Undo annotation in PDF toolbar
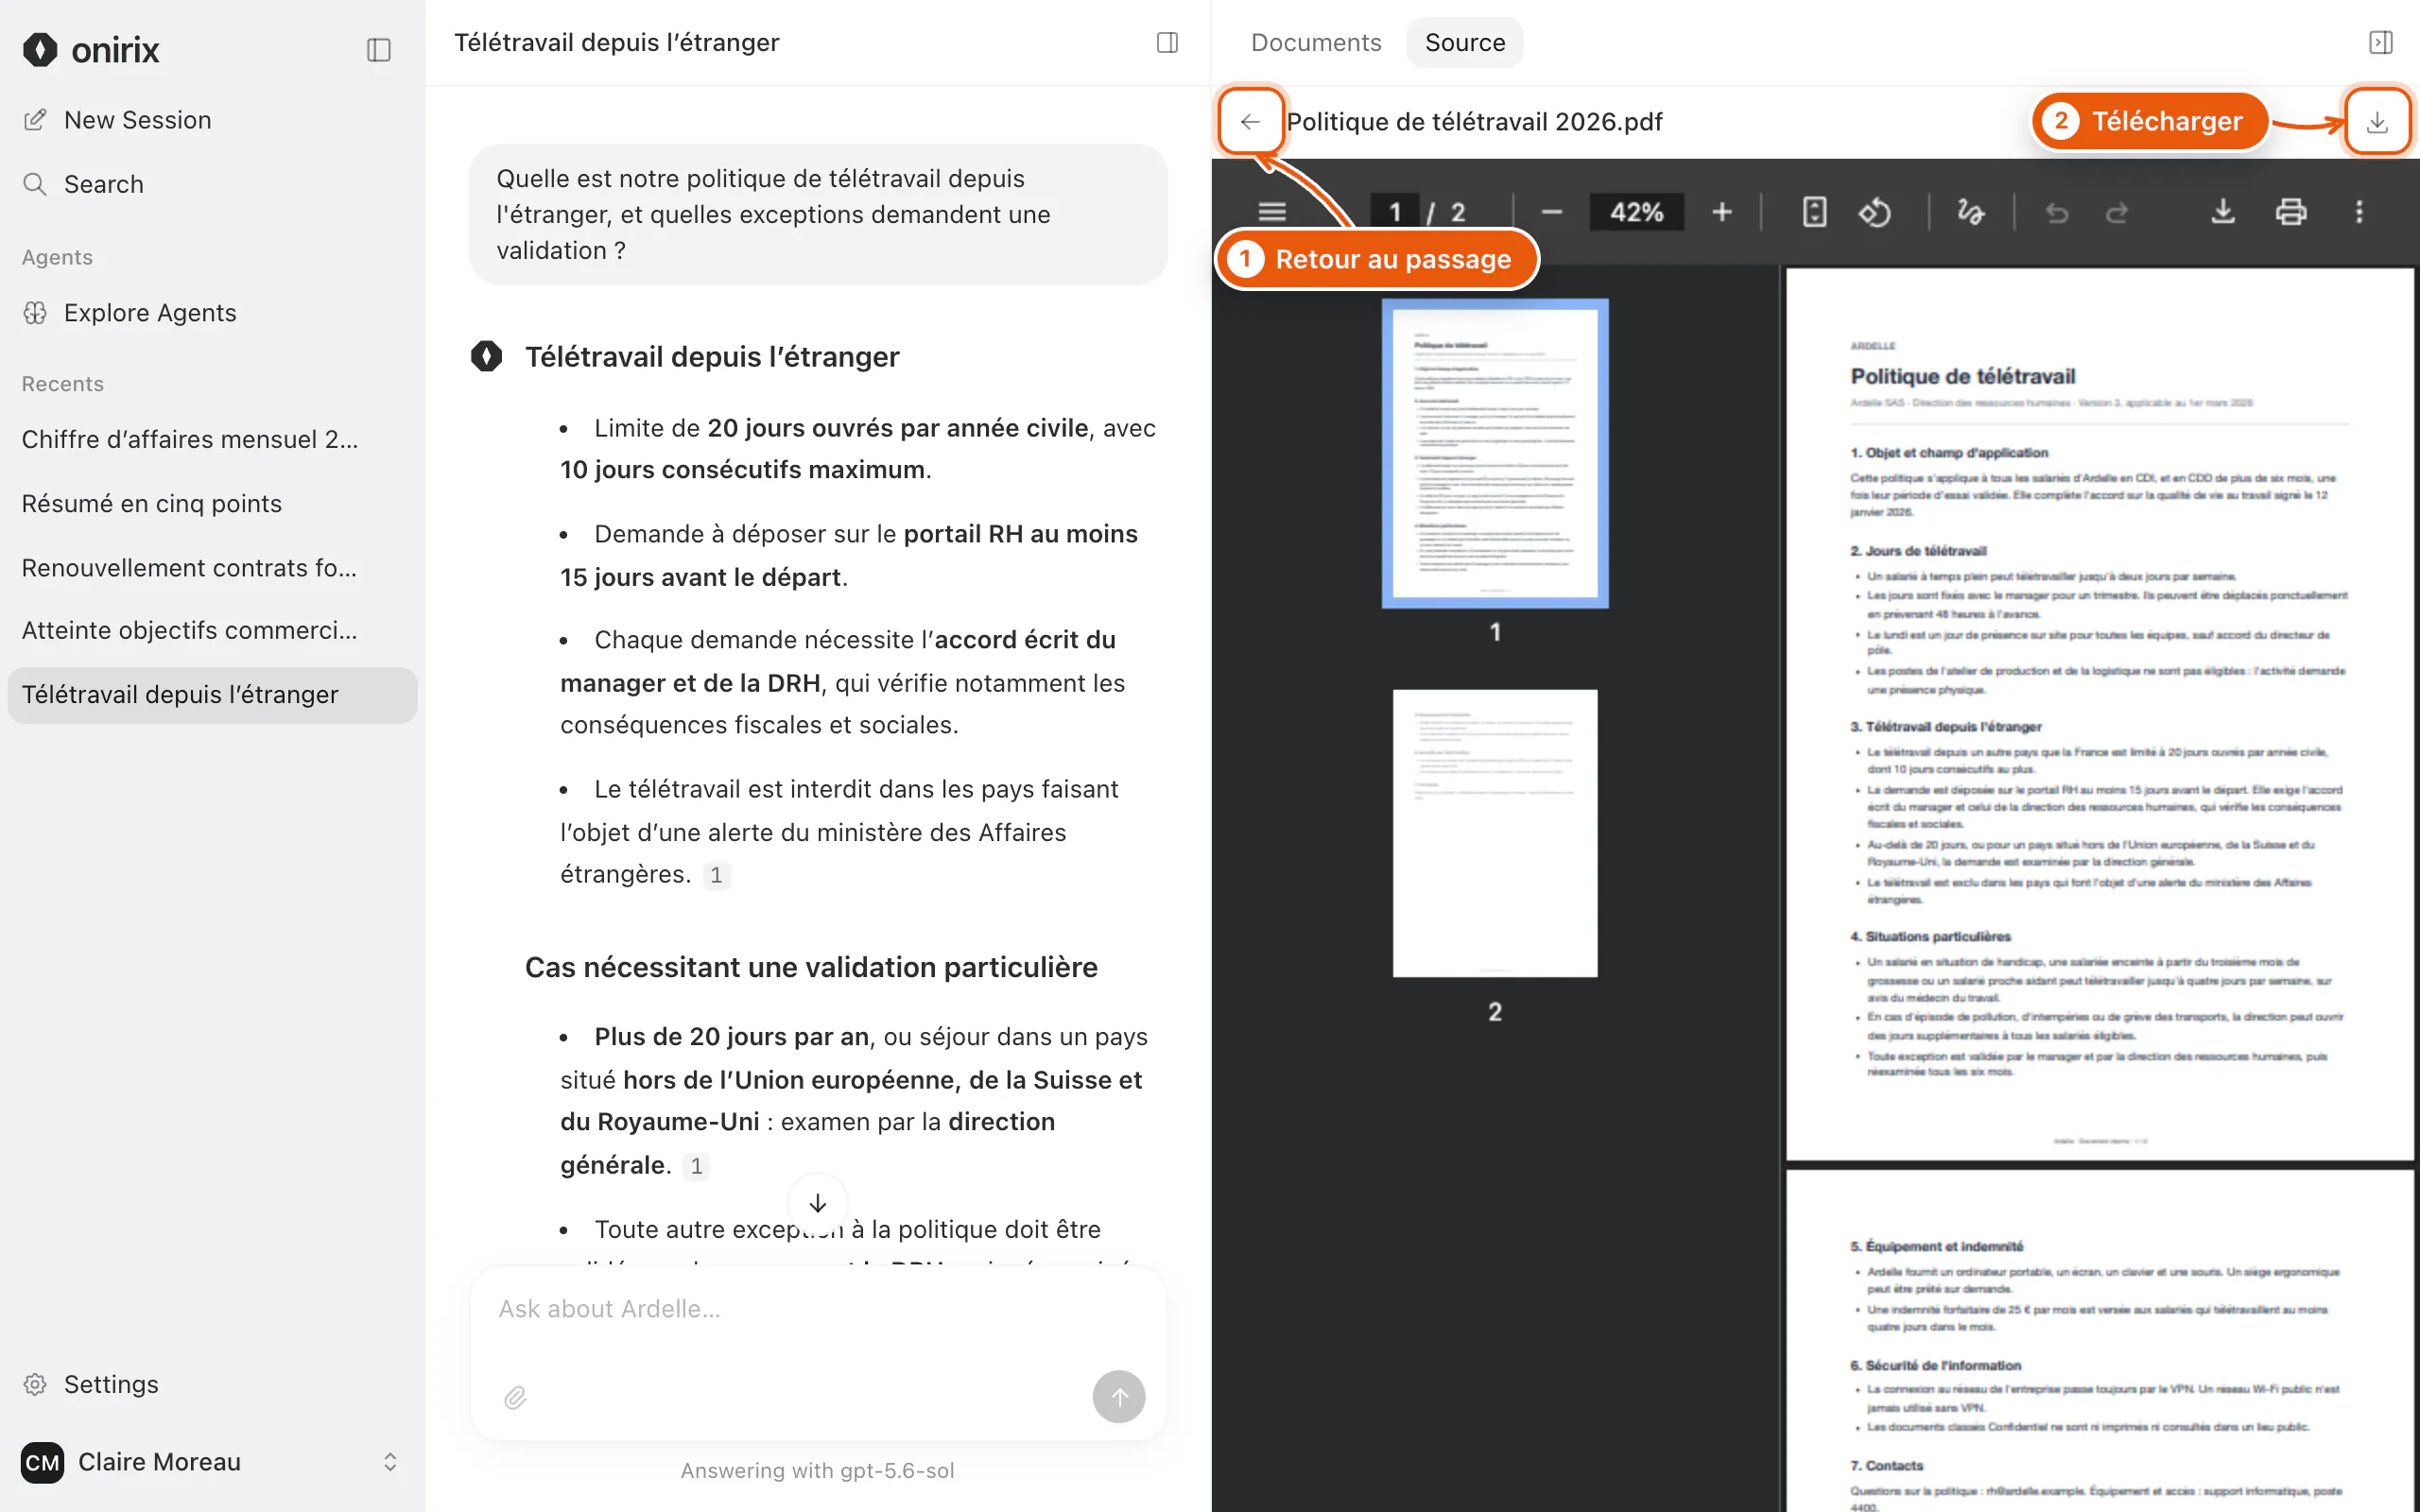Screen dimensions: 2420x1512 2057,212
